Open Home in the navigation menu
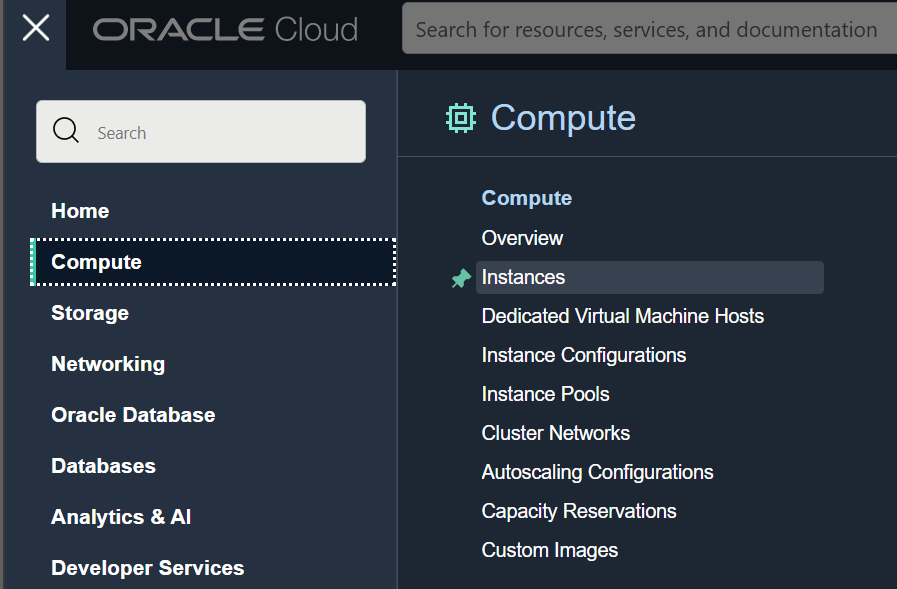897x589 pixels. click(80, 211)
